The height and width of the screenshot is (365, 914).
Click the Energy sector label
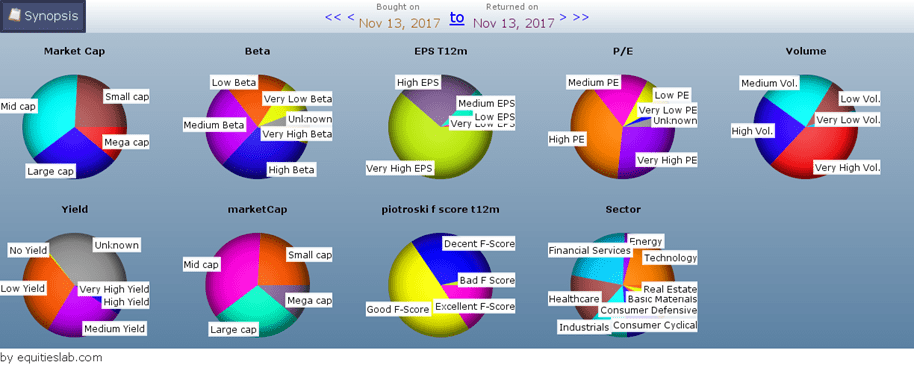tap(646, 241)
